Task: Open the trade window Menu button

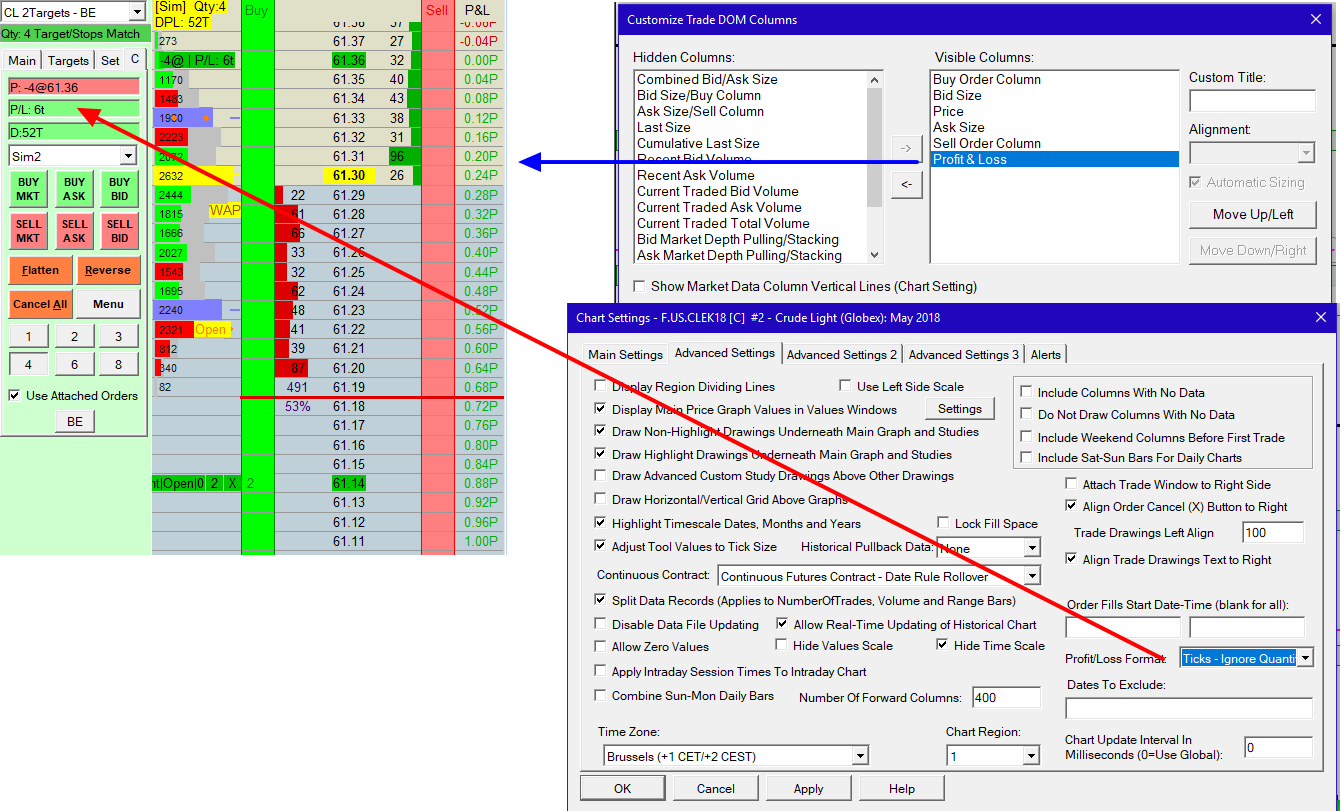Action: (x=108, y=304)
